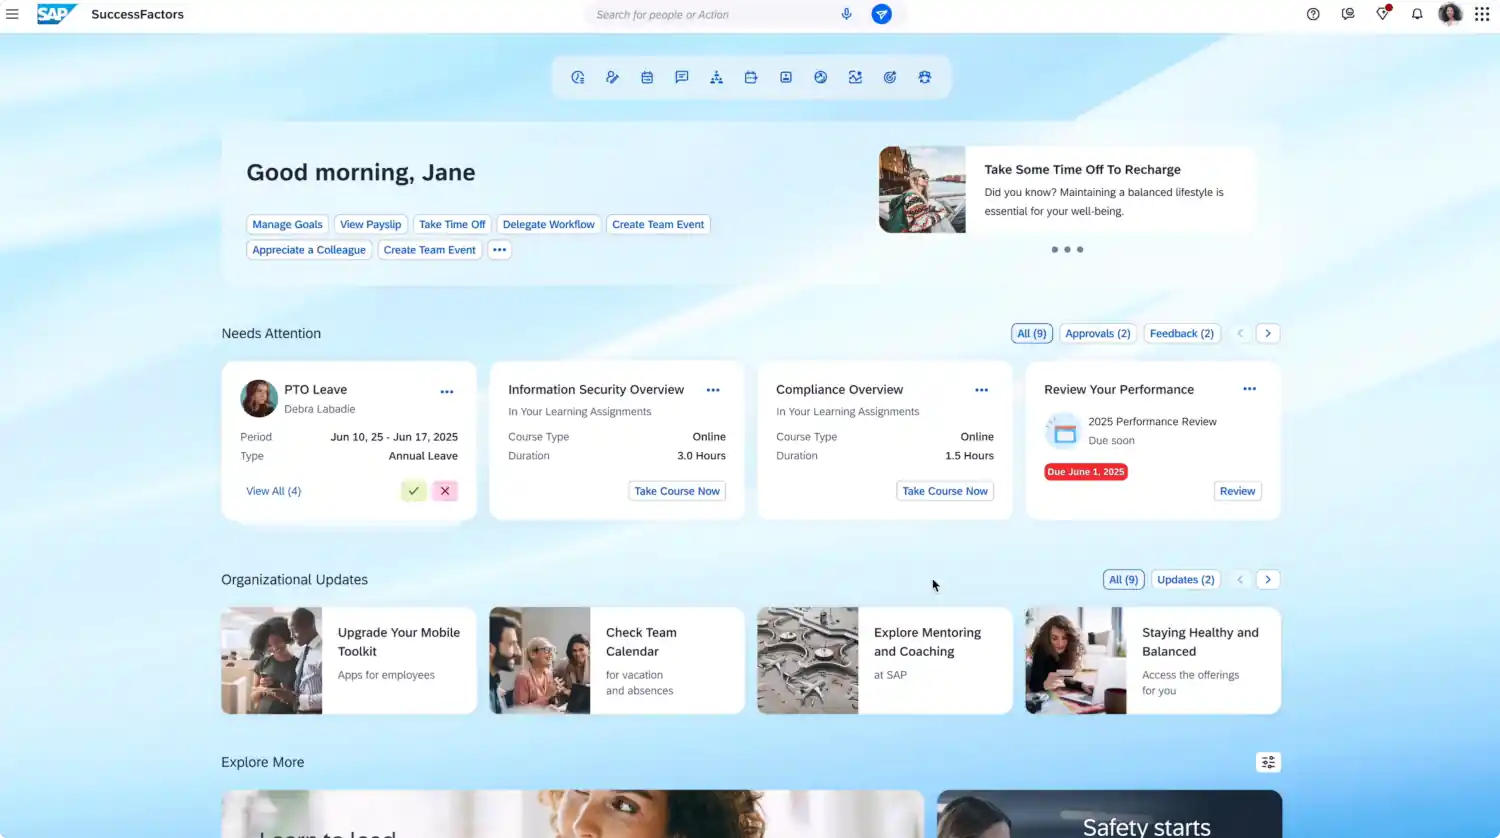Open View All (4) on the PTO Leave card
Image resolution: width=1500 pixels, height=838 pixels.
pos(273,490)
